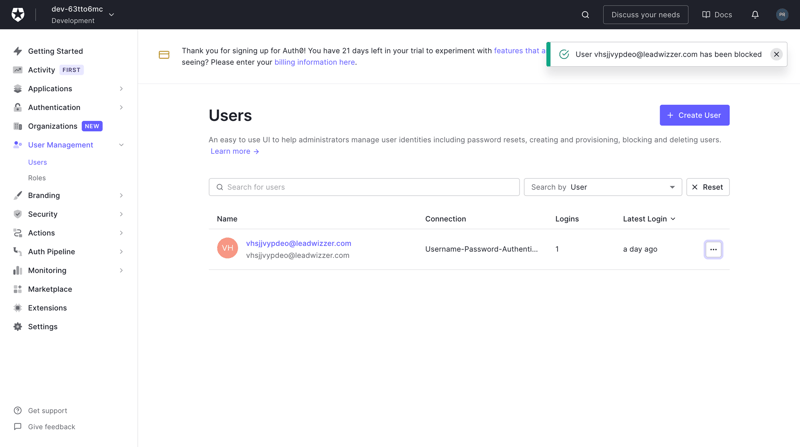Open the tenant dev-63tto6mc switcher
Viewport: 800px width, 447px height.
click(82, 15)
